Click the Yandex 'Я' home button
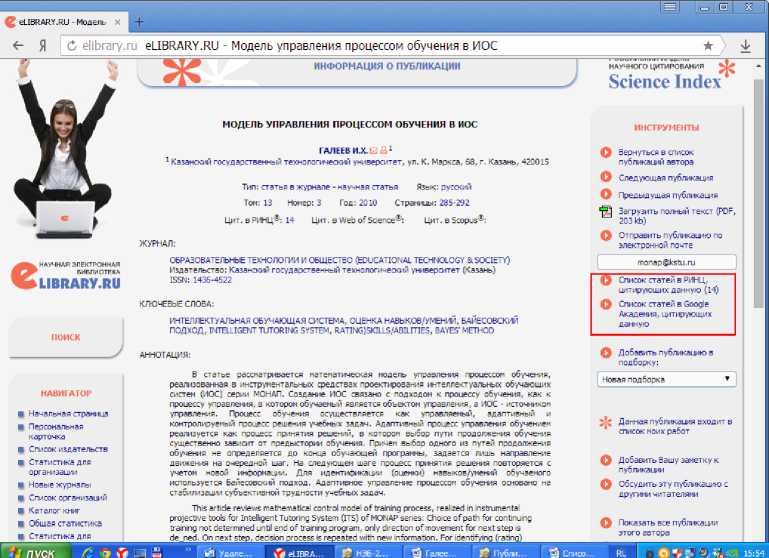Screen dimensions: 769x558 click(x=43, y=46)
